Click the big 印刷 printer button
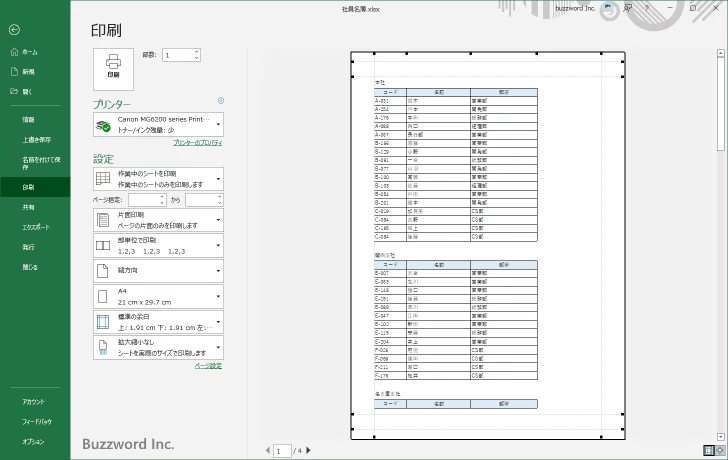The width and height of the screenshot is (728, 460). click(113, 69)
